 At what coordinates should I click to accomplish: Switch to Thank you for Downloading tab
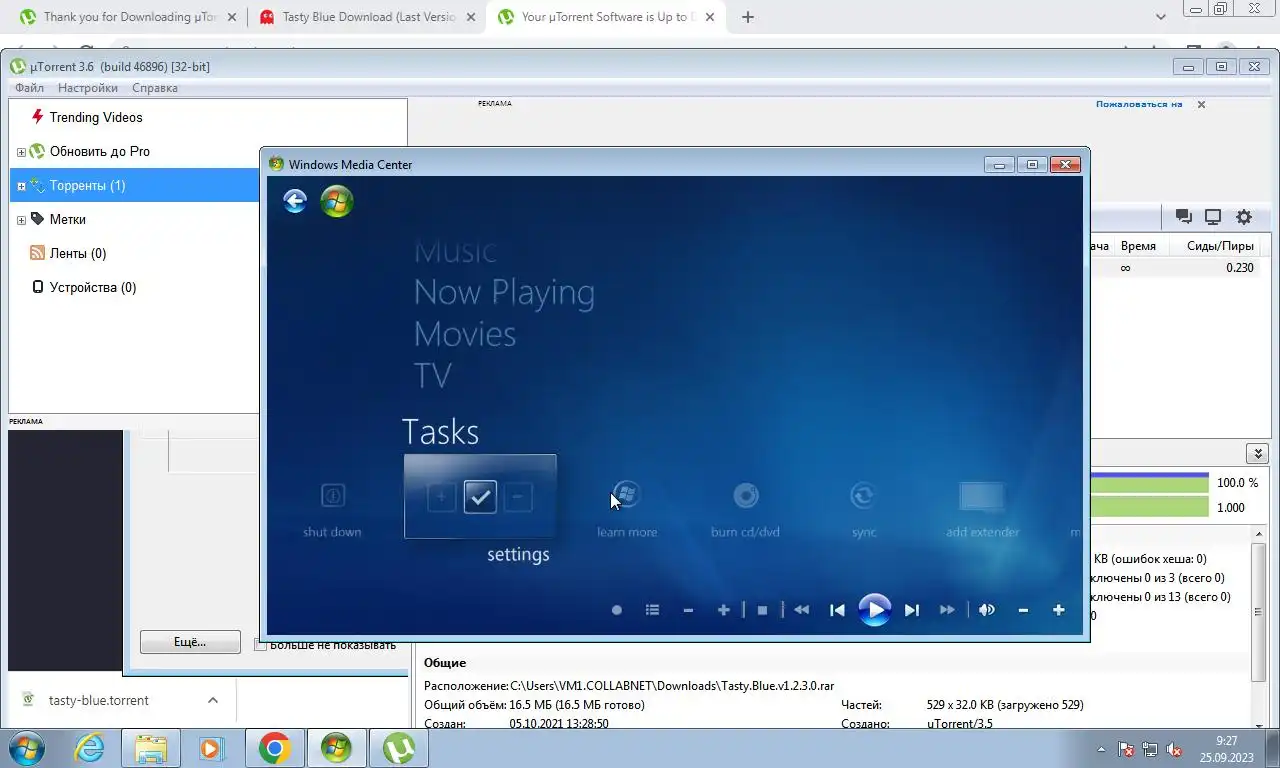click(130, 17)
